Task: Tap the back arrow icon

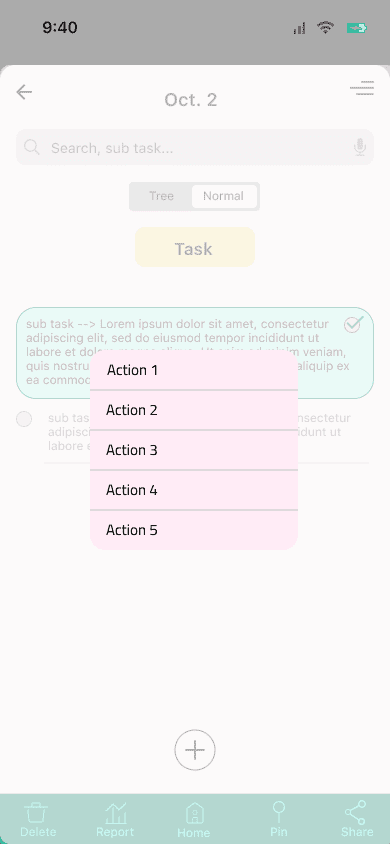Action: [x=24, y=92]
